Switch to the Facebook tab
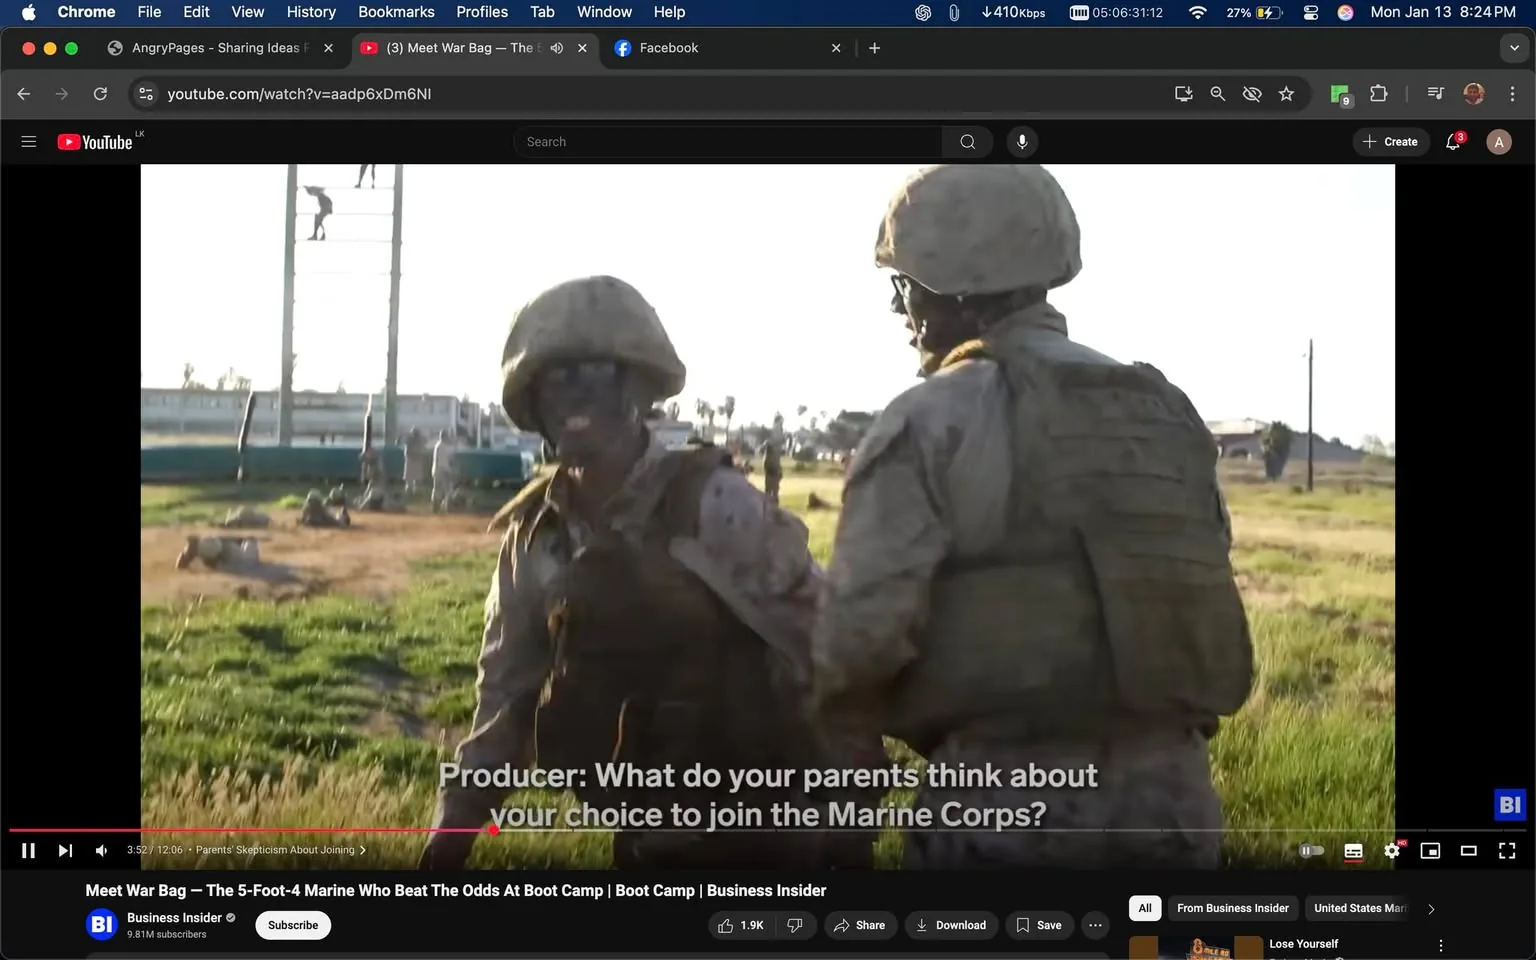Viewport: 1536px width, 960px height. [669, 47]
